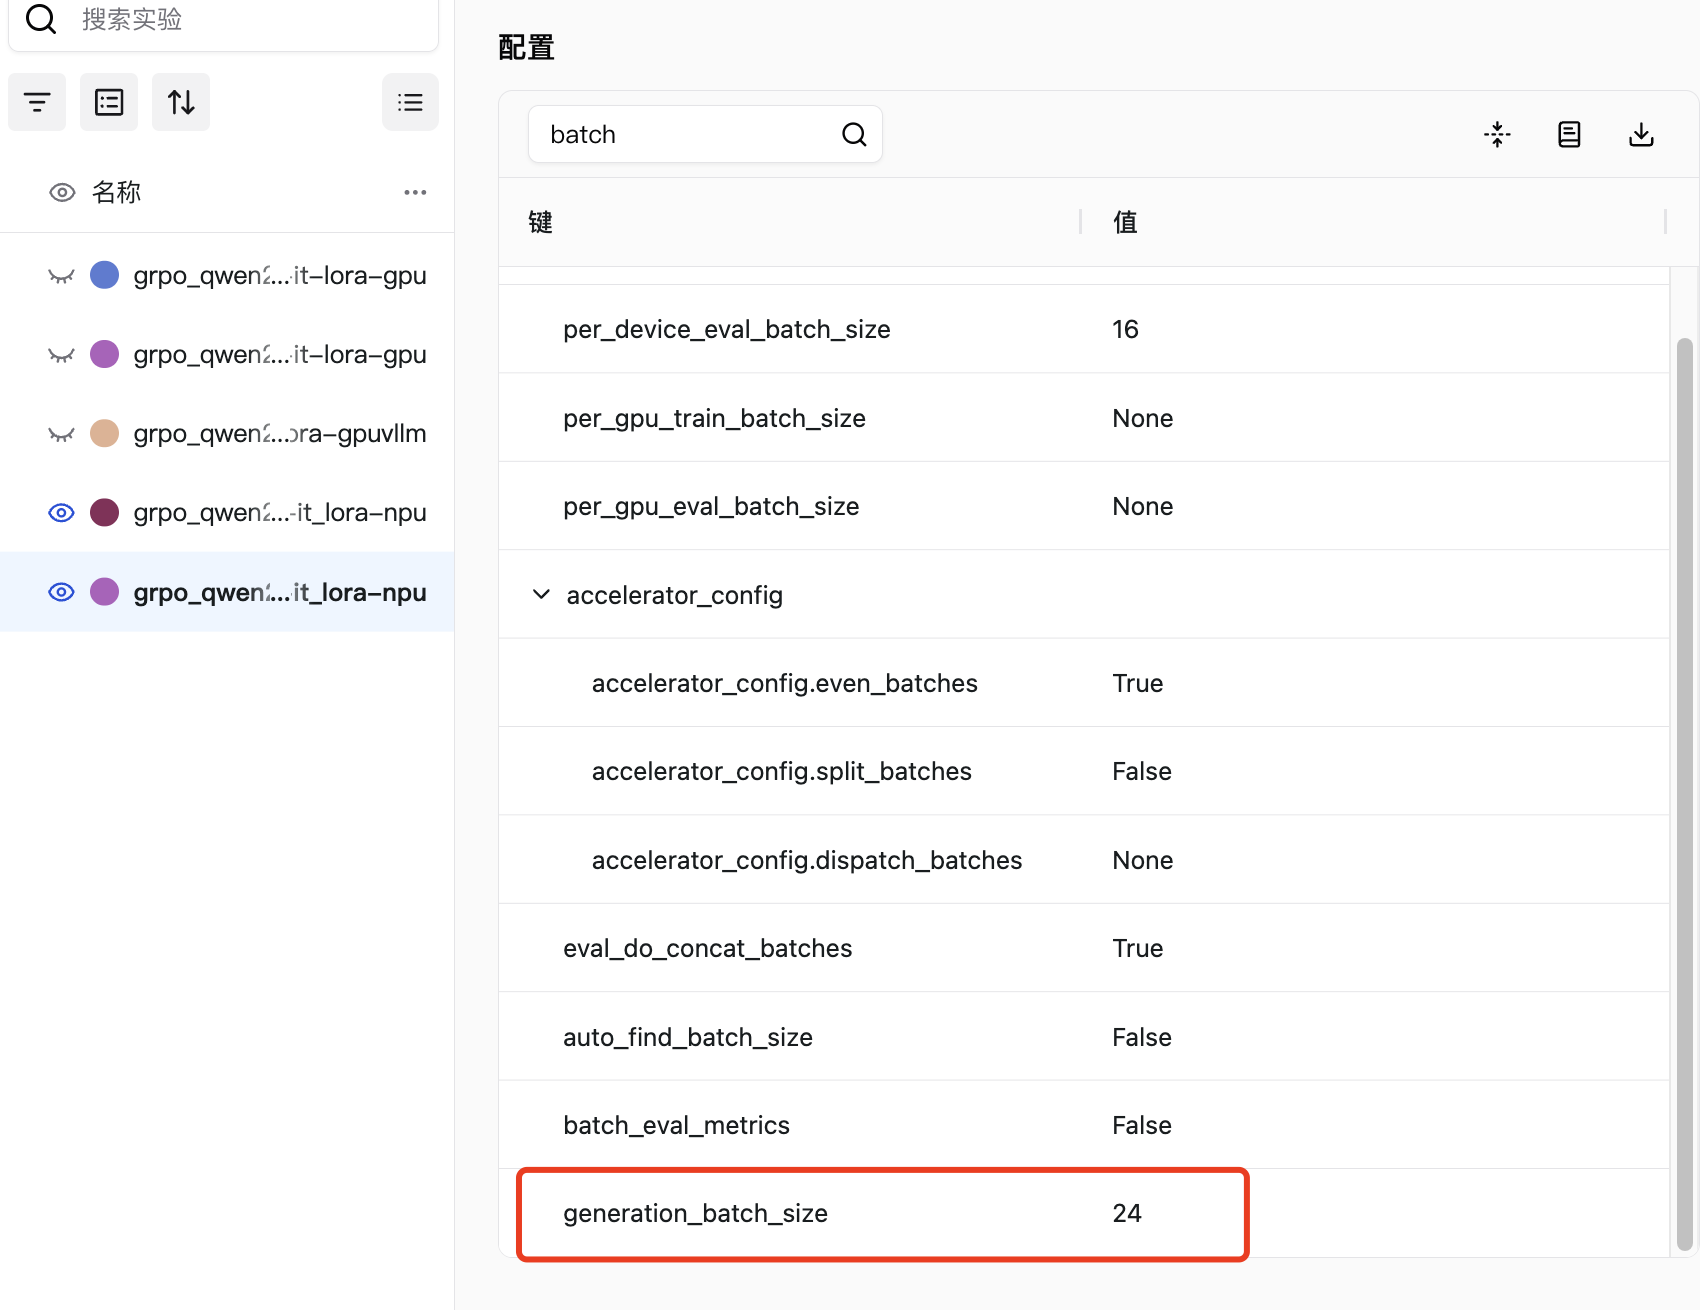Click the experiment search magnifier icon
Viewport: 1700px width, 1310px height.
(x=41, y=18)
